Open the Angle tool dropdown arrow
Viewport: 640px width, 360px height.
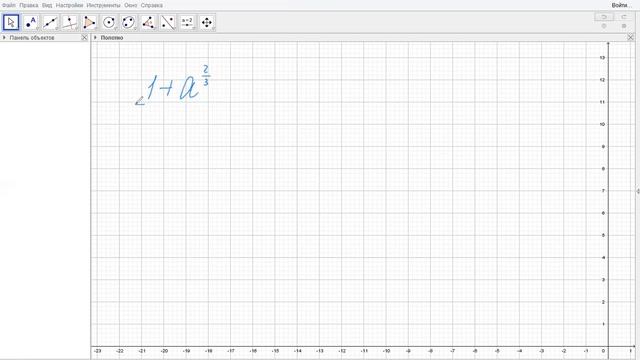(155, 29)
